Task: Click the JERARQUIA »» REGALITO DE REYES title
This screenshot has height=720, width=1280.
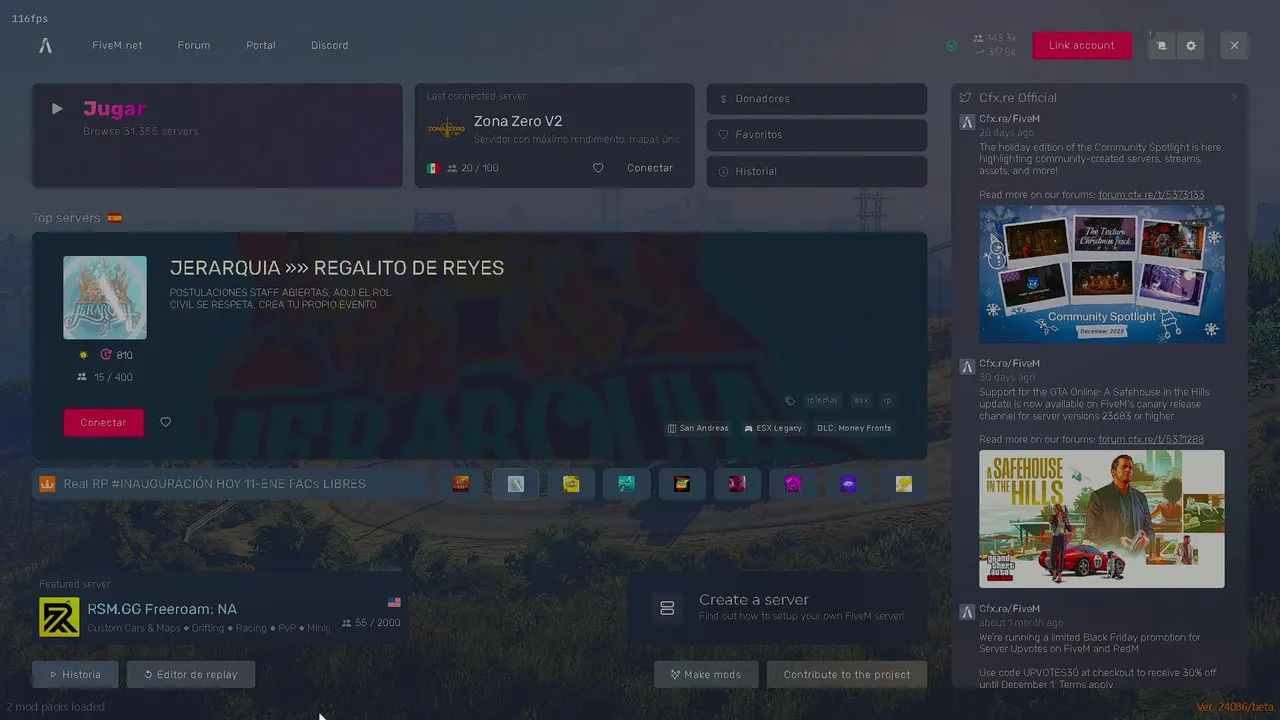Action: 337,268
